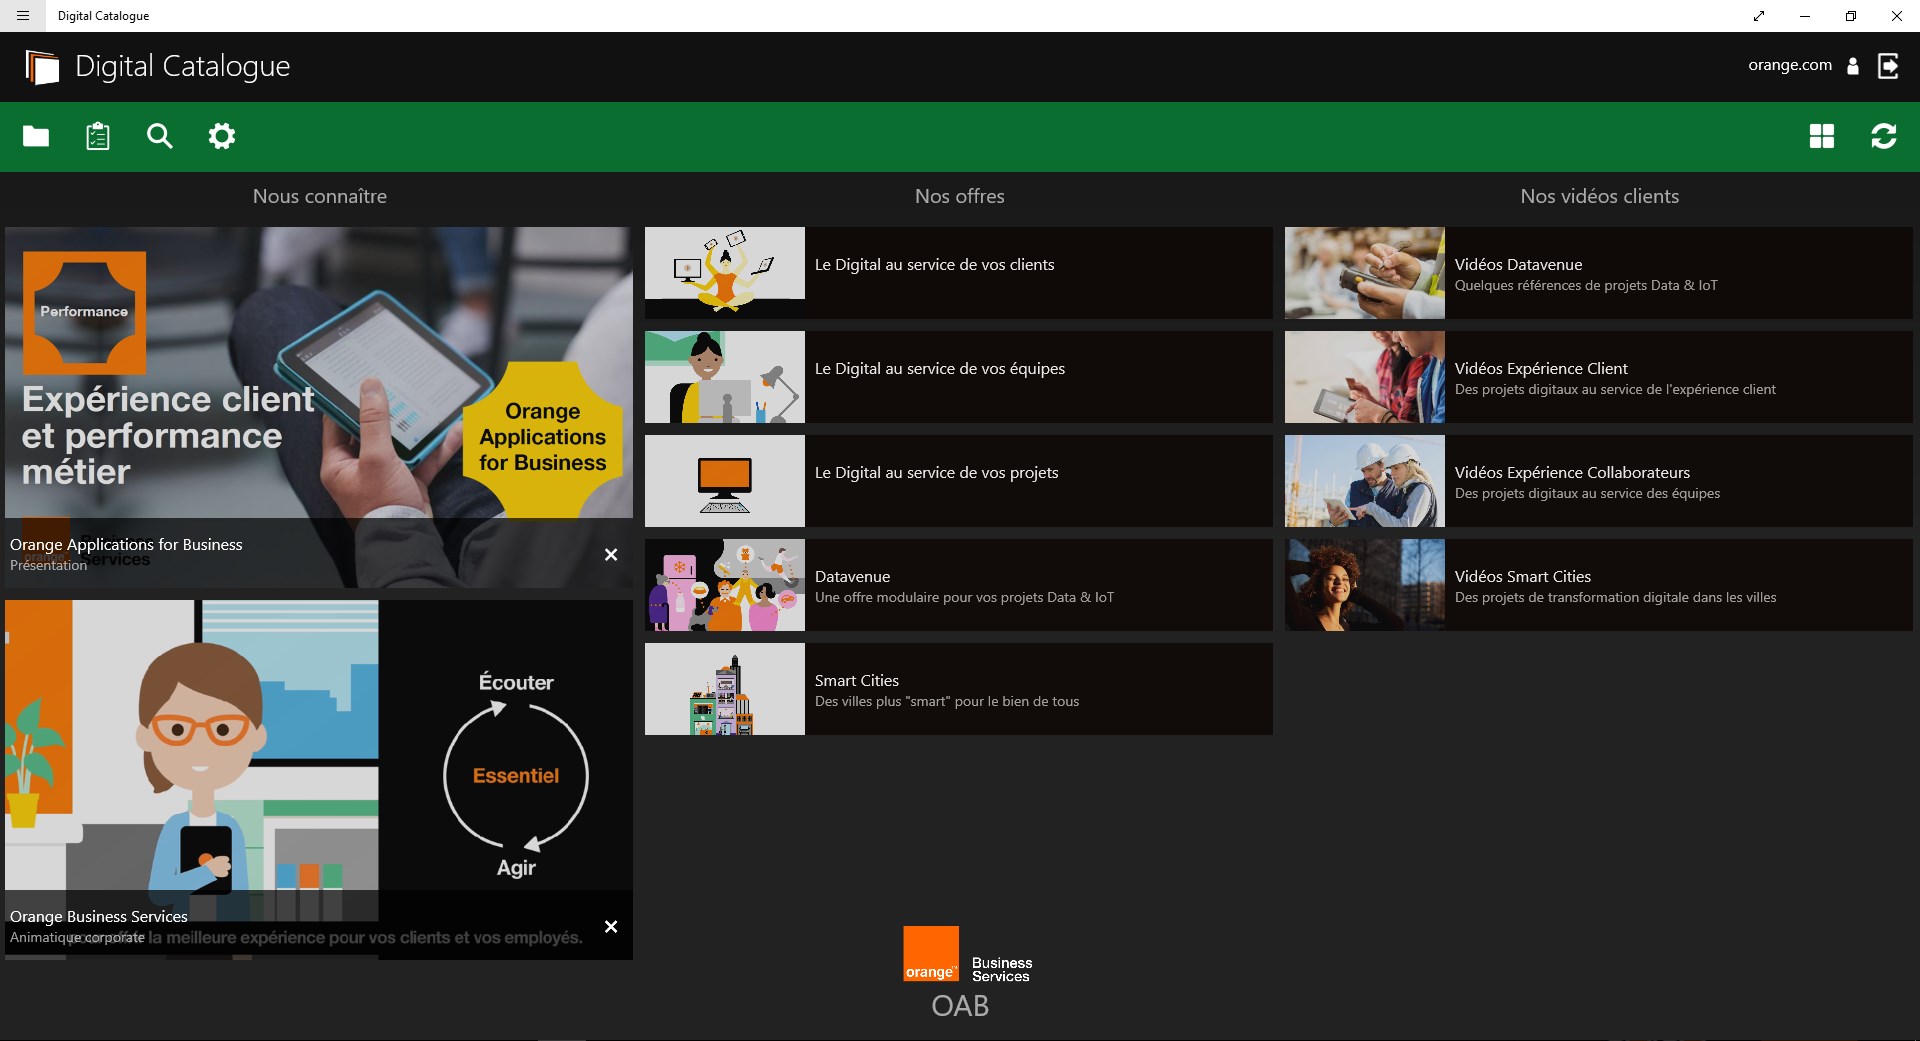Restore down the Digital Catalogue window
The width and height of the screenshot is (1920, 1041).
[x=1851, y=16]
